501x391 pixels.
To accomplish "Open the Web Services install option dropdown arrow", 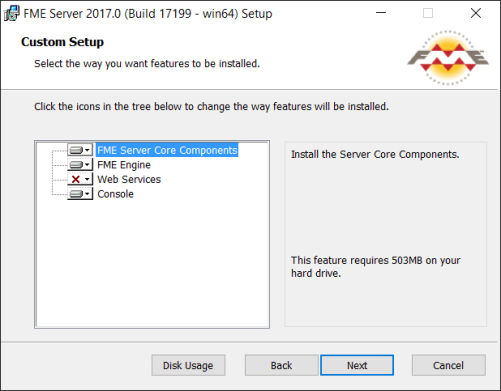I will coord(87,179).
